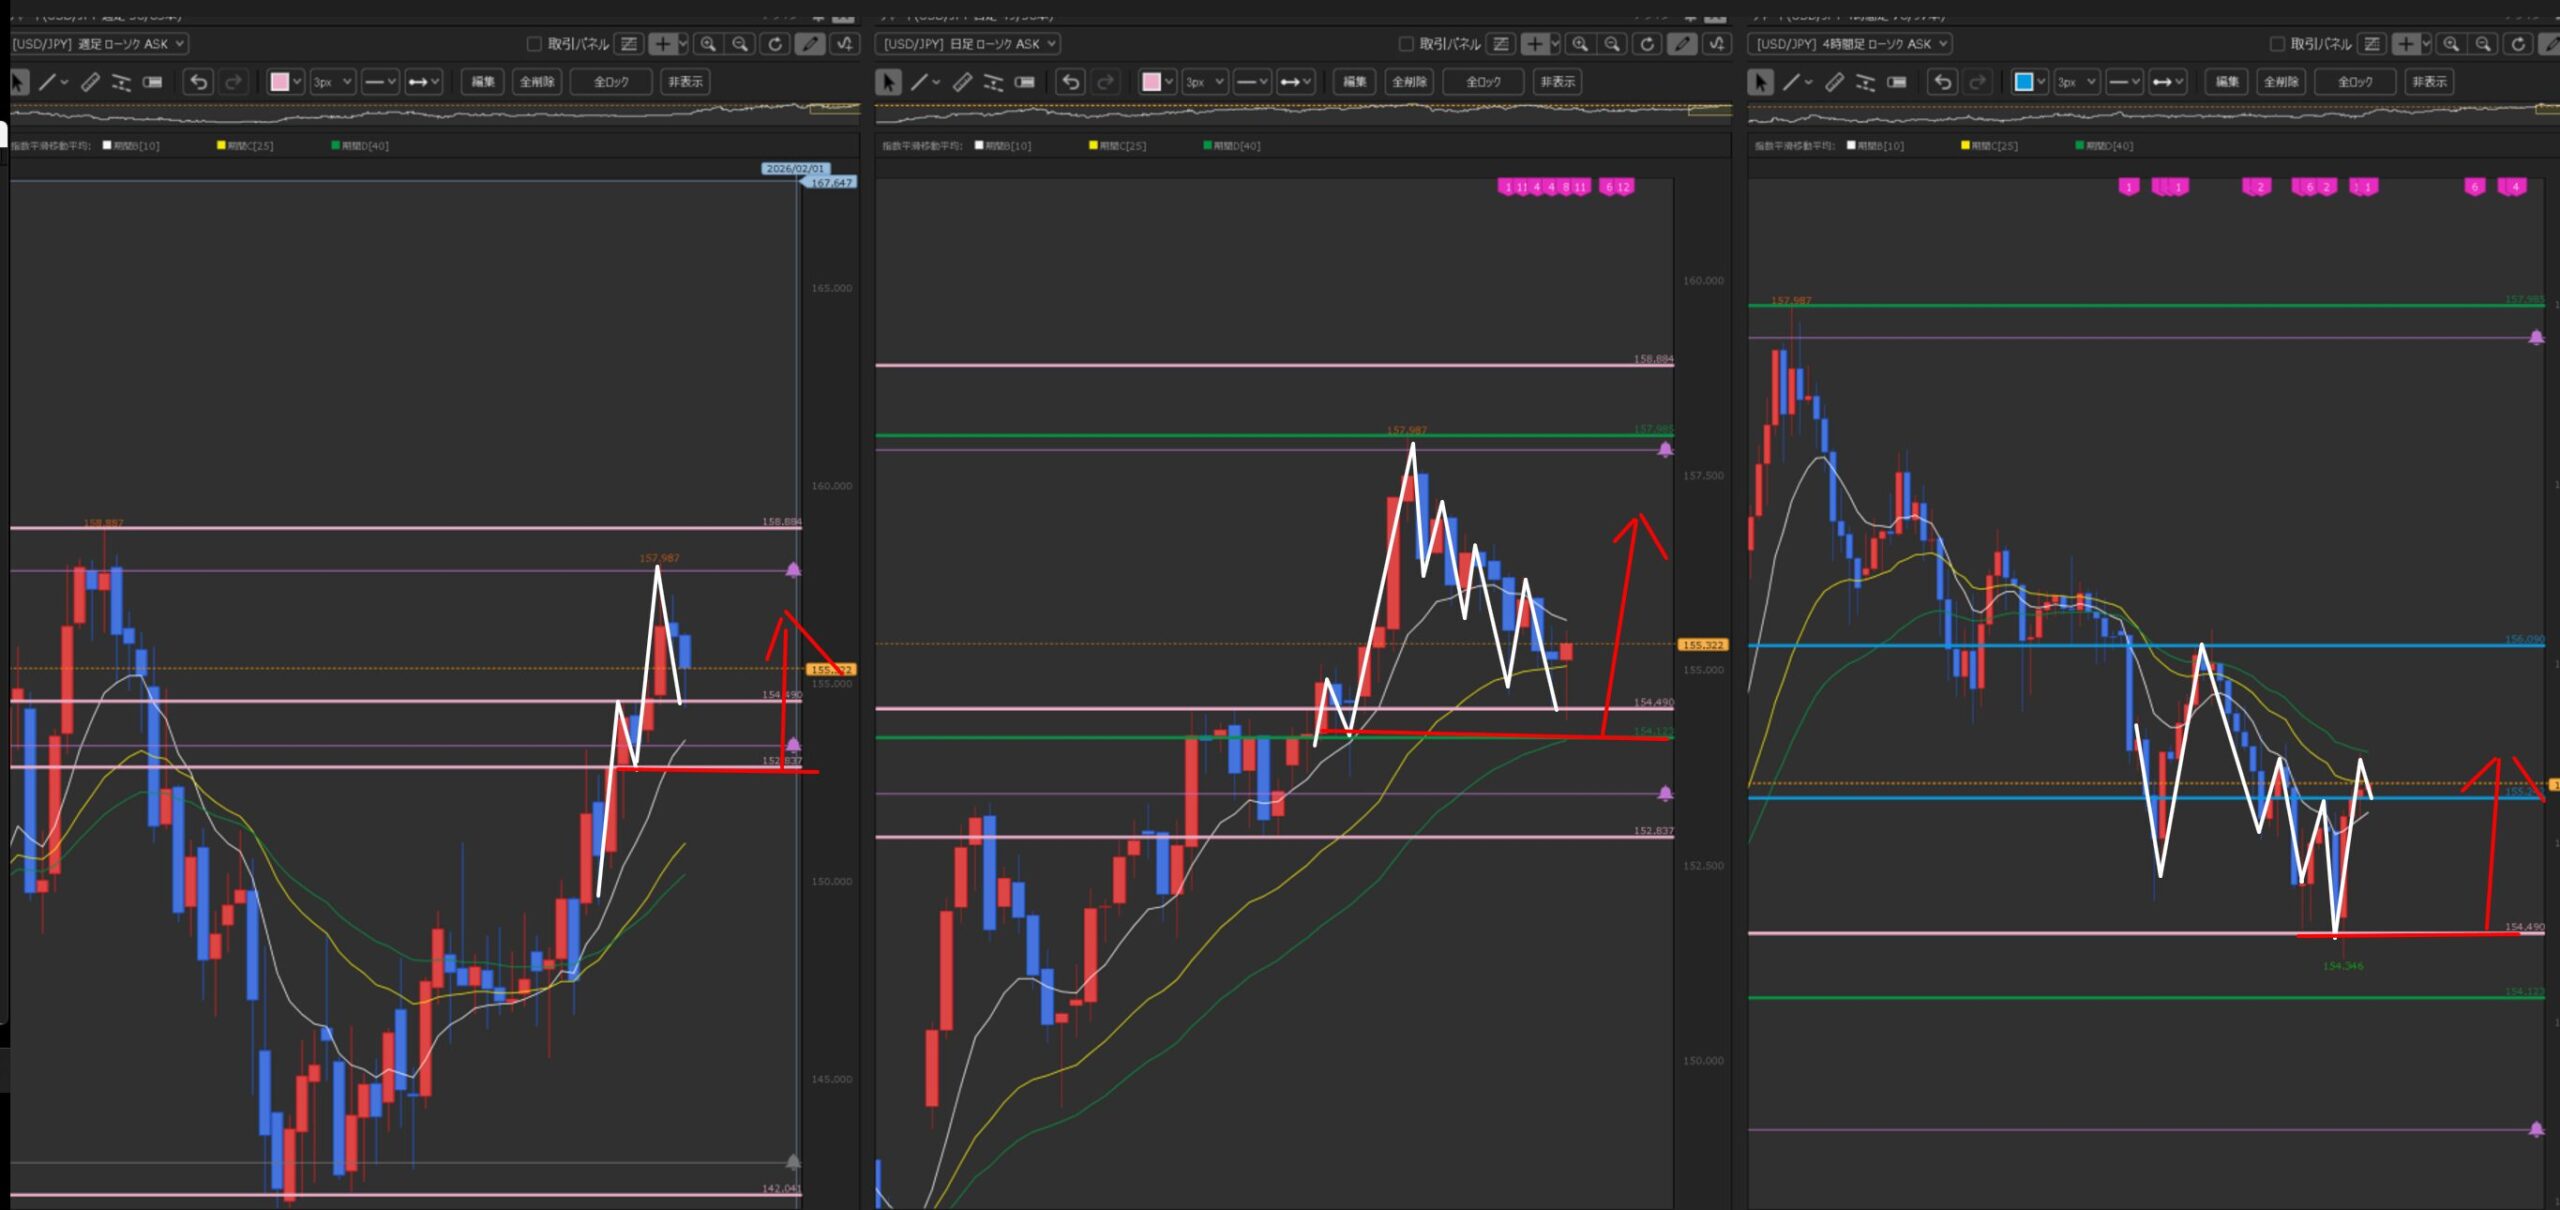The image size is (2560, 1210).
Task: Click the eraser tool in weekly chart
Action: tap(152, 82)
